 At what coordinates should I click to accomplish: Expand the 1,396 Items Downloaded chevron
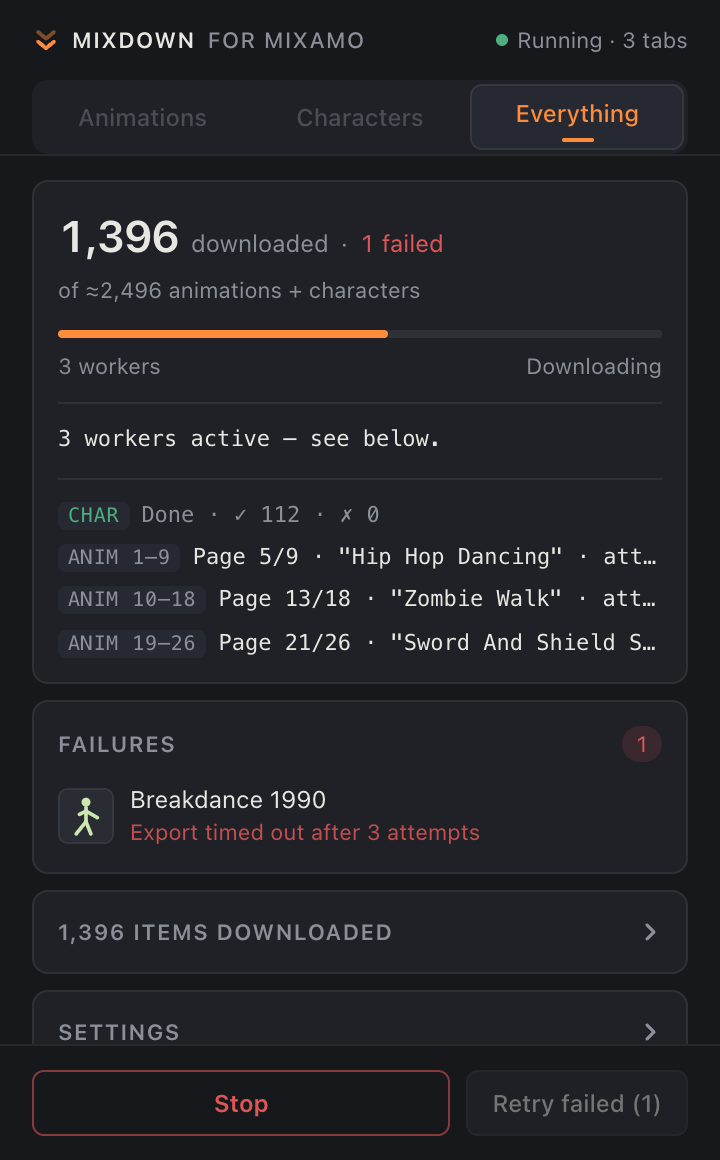650,932
